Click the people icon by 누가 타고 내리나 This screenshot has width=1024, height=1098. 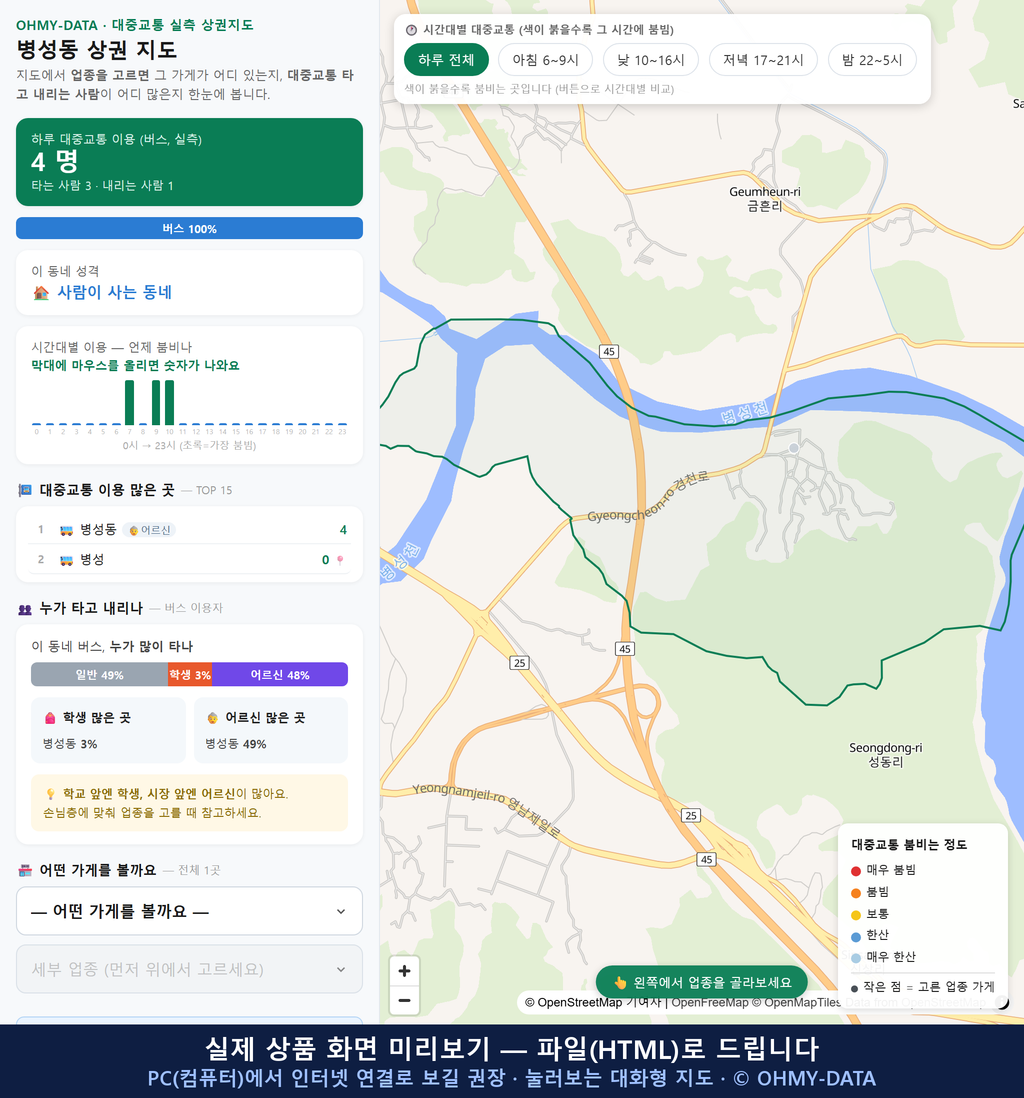click(25, 609)
